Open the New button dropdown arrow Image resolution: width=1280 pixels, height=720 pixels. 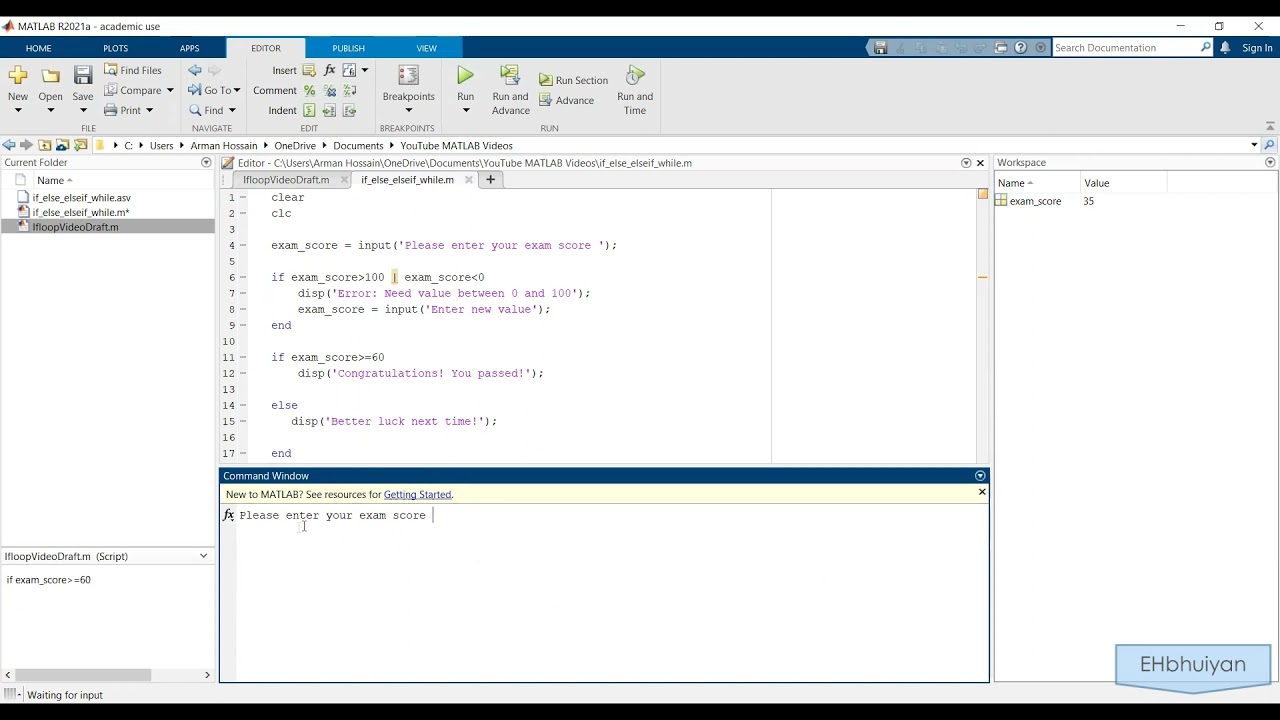click(18, 110)
